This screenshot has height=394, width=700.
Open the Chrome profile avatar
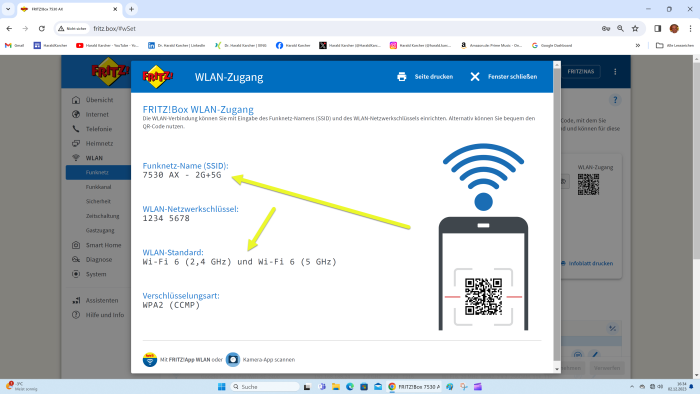pos(674,29)
